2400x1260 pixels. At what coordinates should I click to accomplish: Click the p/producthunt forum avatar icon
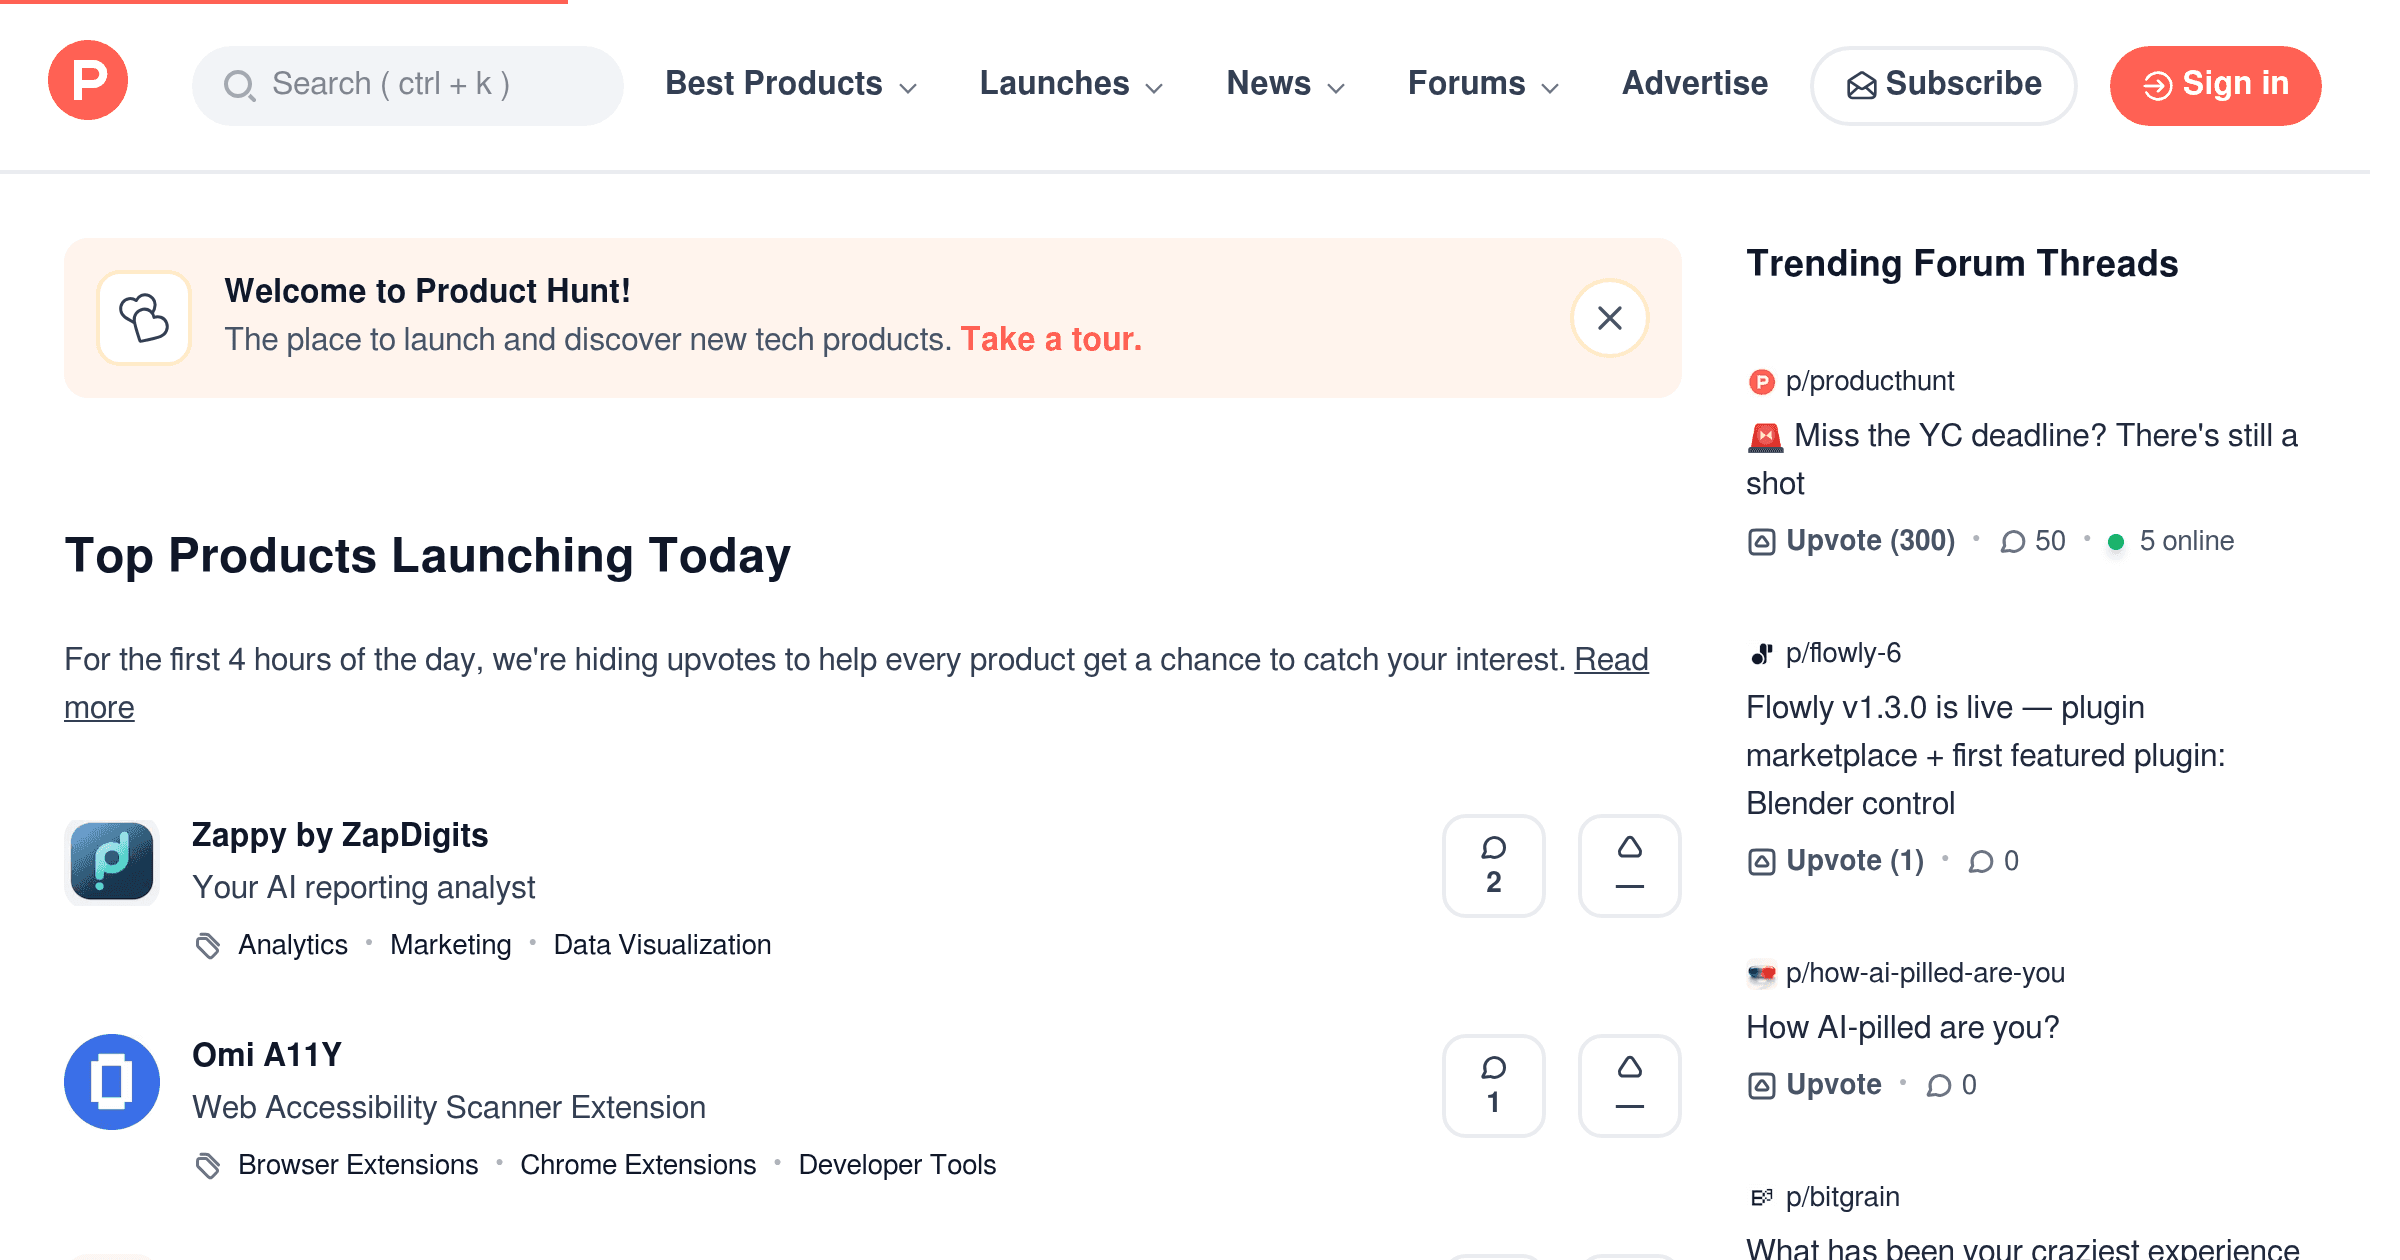click(x=1761, y=382)
